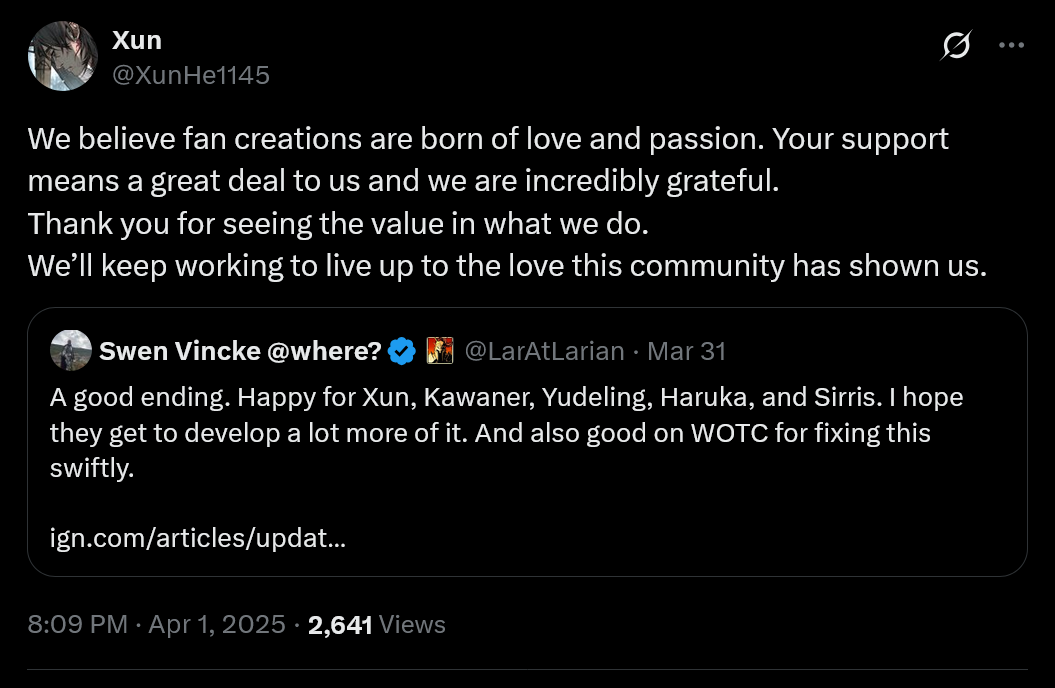Open Xun's profile picture
This screenshot has width=1055, height=688.
pyautogui.click(x=62, y=57)
